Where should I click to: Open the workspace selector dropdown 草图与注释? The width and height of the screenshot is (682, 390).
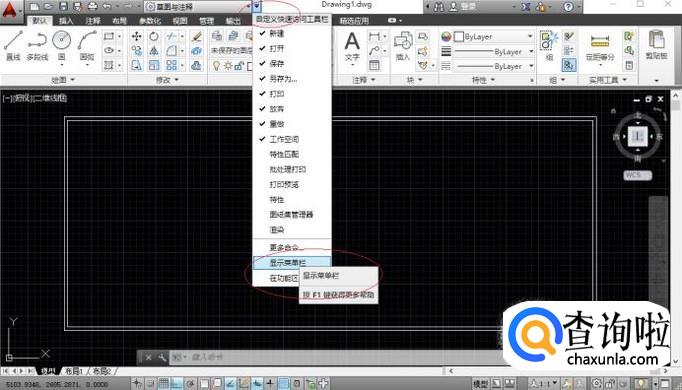(x=198, y=7)
